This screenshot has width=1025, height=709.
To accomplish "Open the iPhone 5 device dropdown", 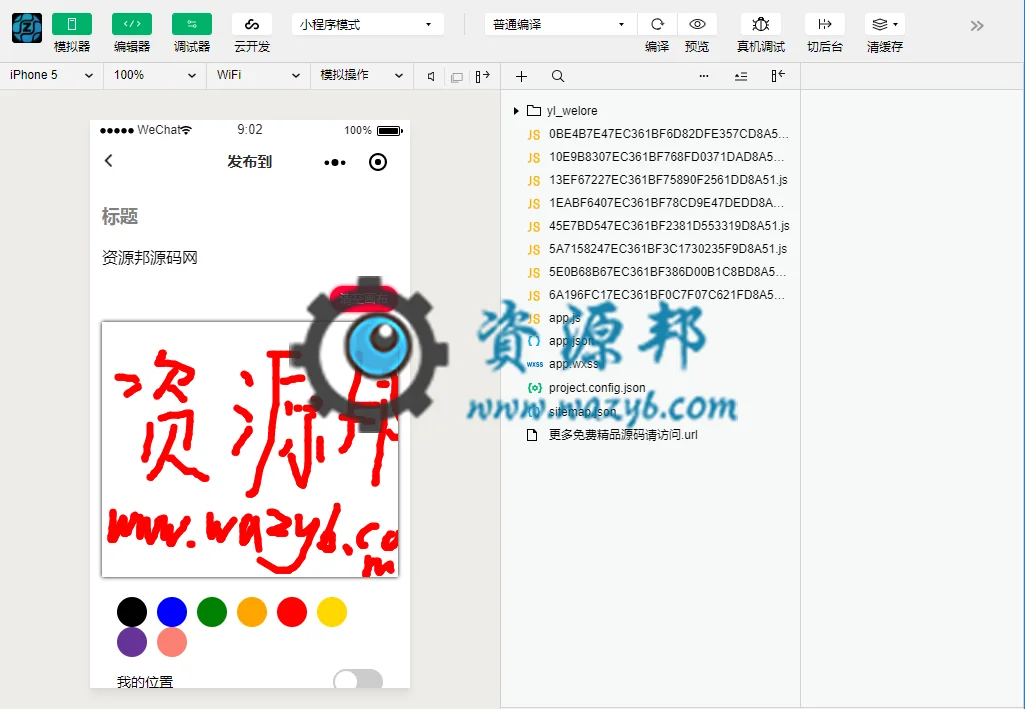I will tap(52, 75).
